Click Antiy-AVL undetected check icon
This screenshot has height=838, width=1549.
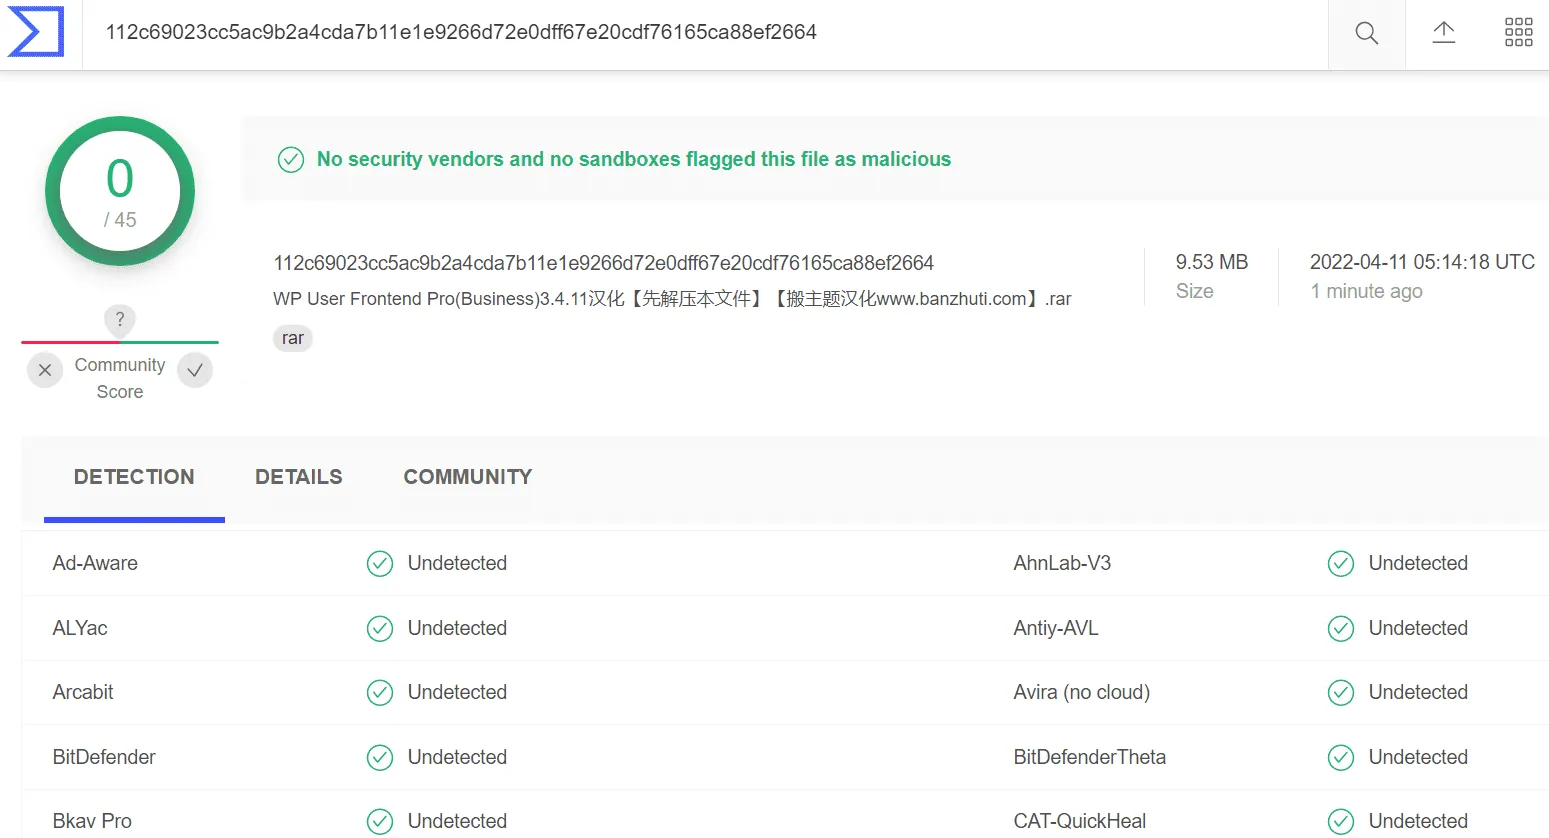click(x=1341, y=629)
